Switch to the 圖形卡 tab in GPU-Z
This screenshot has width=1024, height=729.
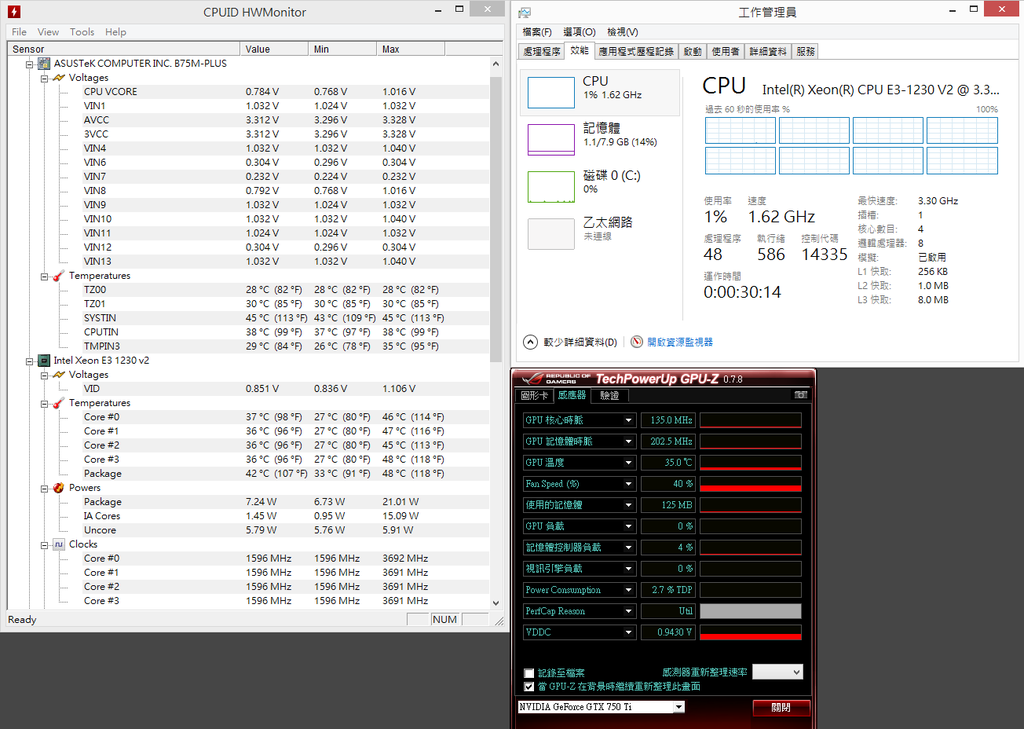point(534,396)
